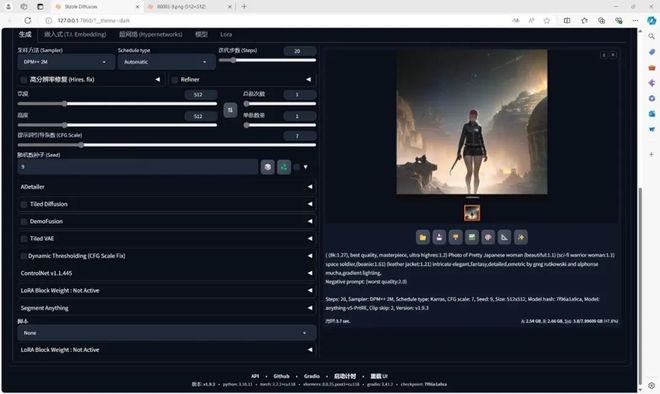Switch to the Hypernetworks tab
The width and height of the screenshot is (660, 394).
[151, 35]
